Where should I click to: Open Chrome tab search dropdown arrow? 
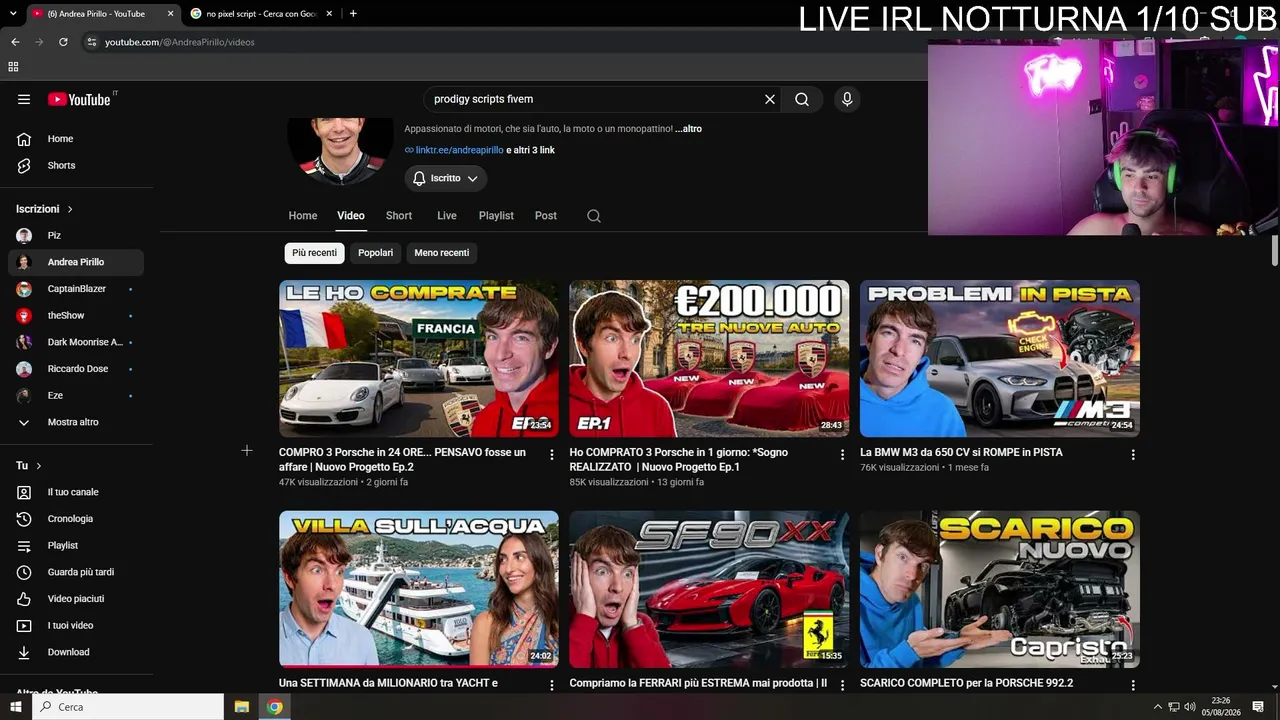coord(13,13)
